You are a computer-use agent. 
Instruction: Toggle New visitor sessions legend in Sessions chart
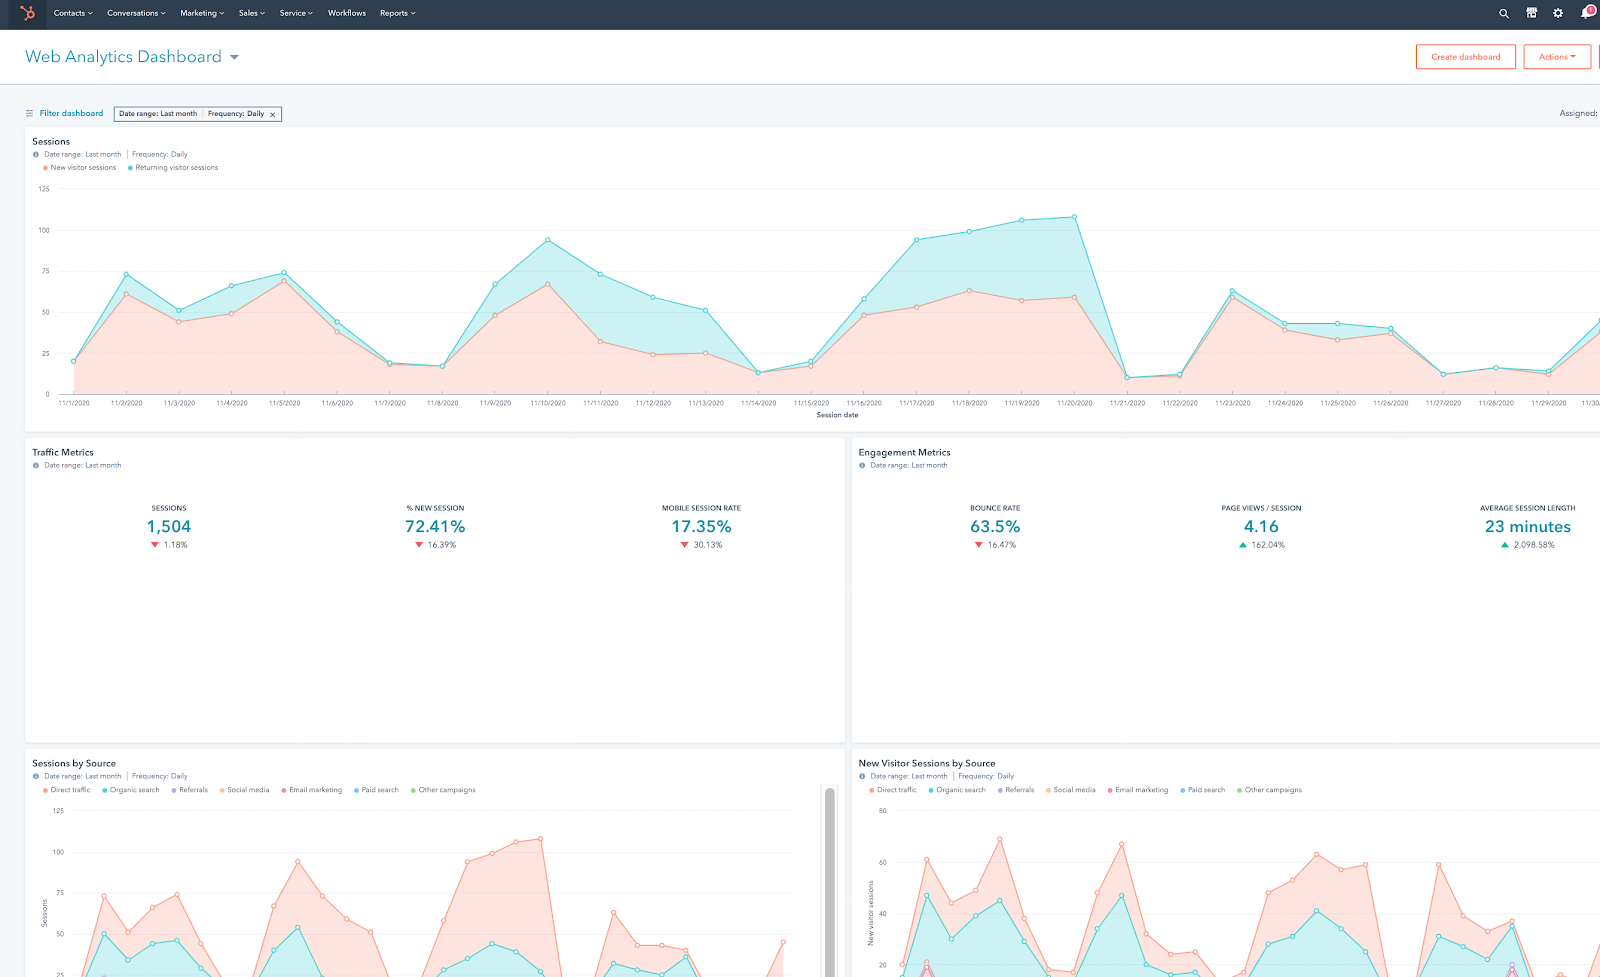80,168
